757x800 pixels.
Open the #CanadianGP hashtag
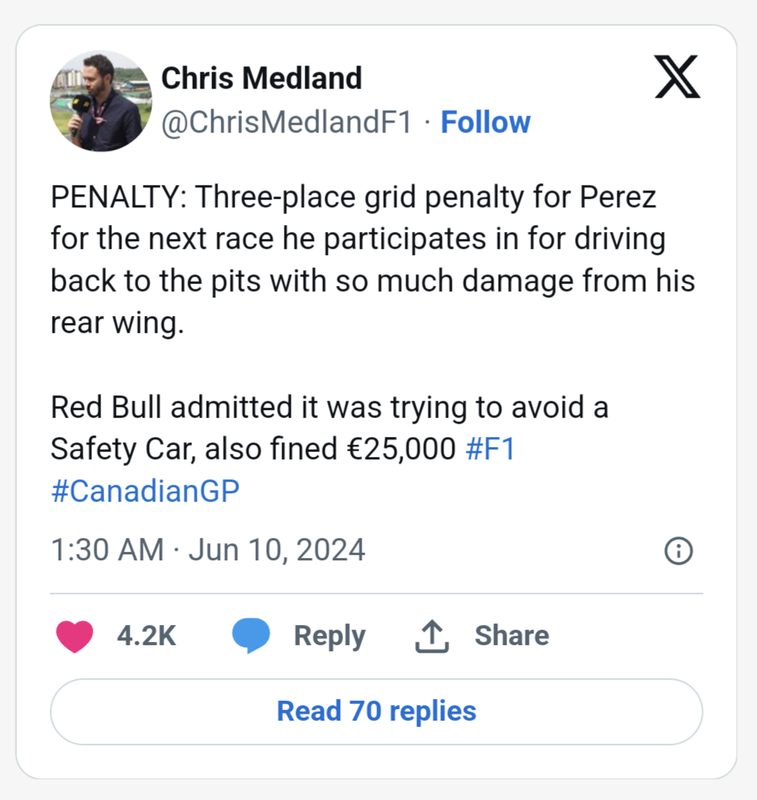(x=146, y=493)
